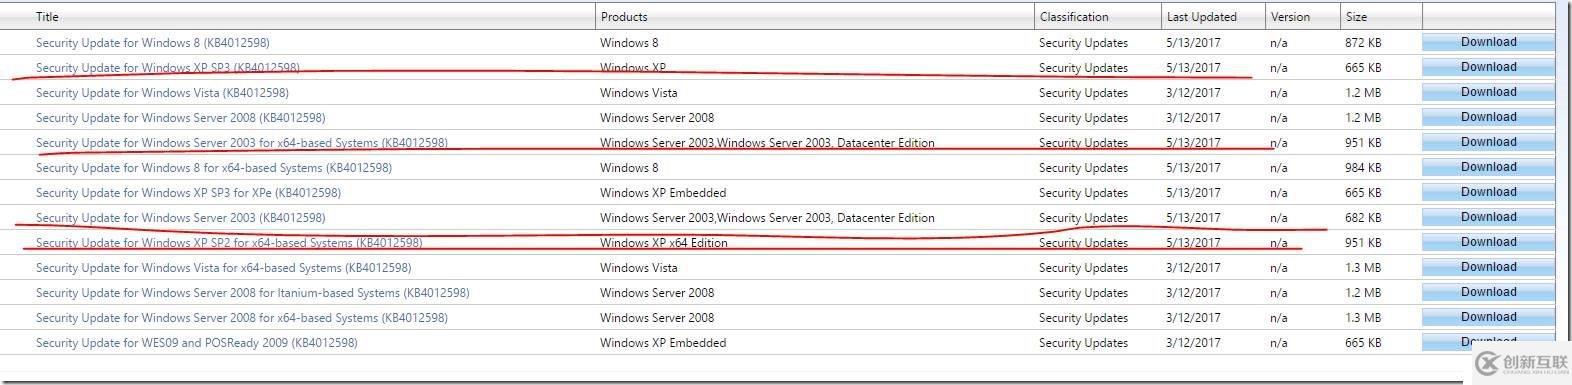The height and width of the screenshot is (385, 1572).
Task: Open Security Update for Windows Vista (KB4012598) link
Action: (x=162, y=93)
